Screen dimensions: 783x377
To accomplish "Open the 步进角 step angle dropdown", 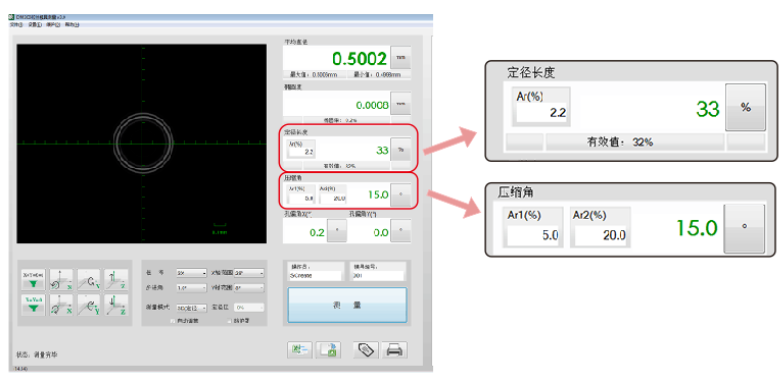I will (191, 288).
